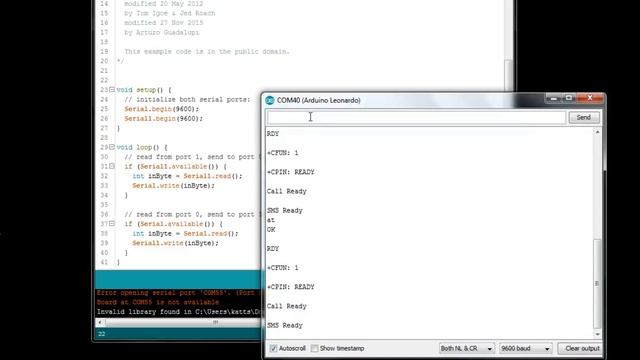Click the serial output vertical scrollbar thumb
640x360 pixels.
597,283
